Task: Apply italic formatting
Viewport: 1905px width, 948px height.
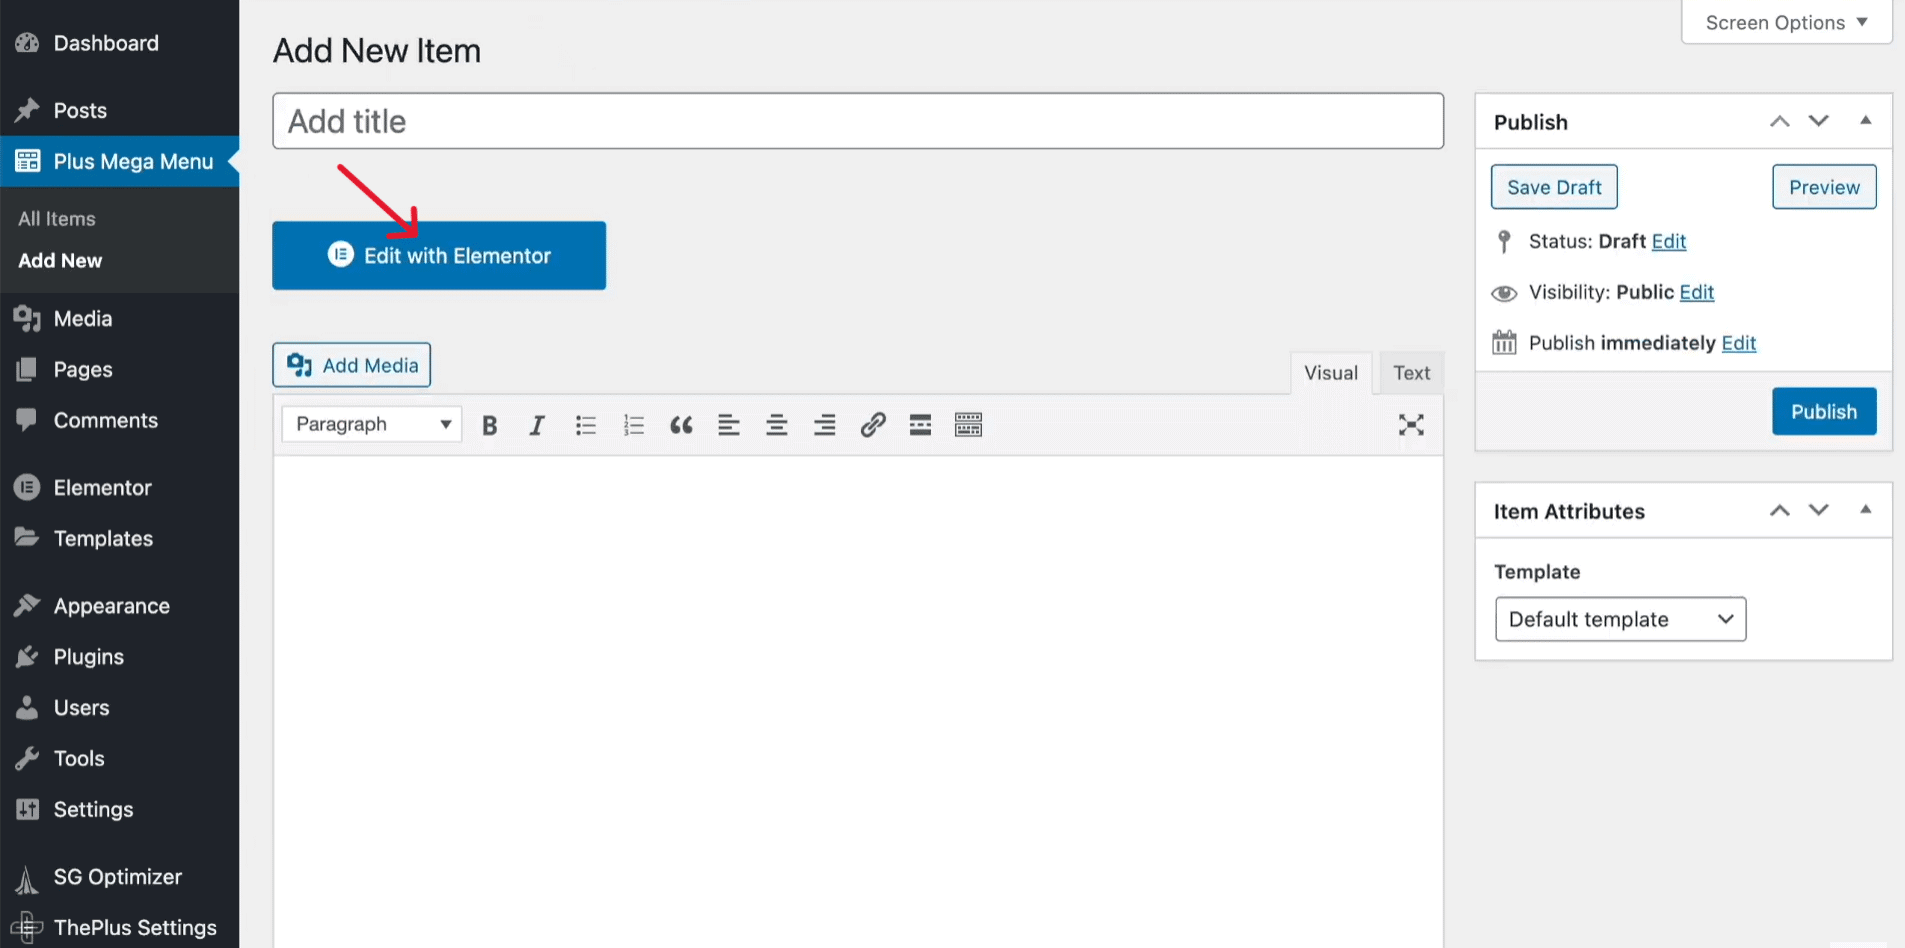Action: pyautogui.click(x=537, y=424)
